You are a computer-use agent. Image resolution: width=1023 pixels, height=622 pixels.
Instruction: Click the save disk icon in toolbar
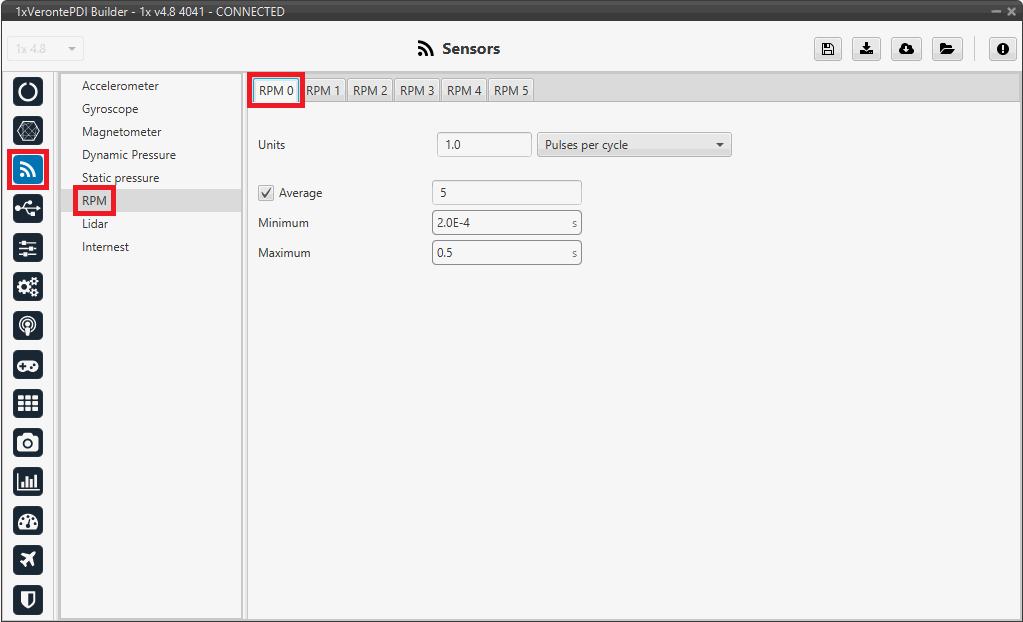pyautogui.click(x=827, y=49)
